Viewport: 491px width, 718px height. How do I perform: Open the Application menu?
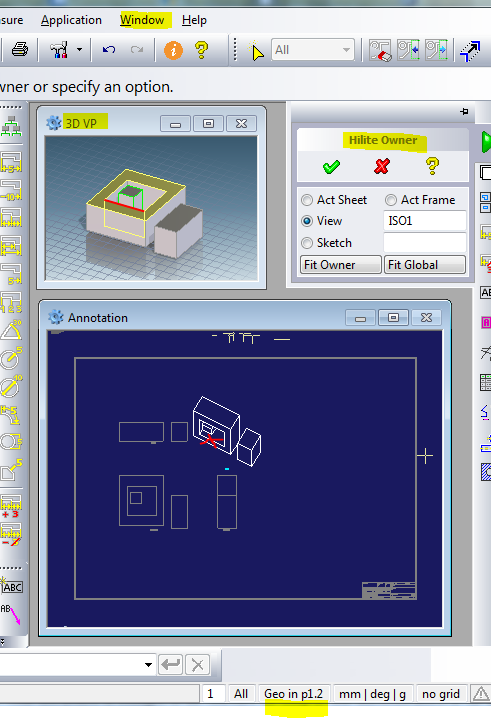click(71, 20)
